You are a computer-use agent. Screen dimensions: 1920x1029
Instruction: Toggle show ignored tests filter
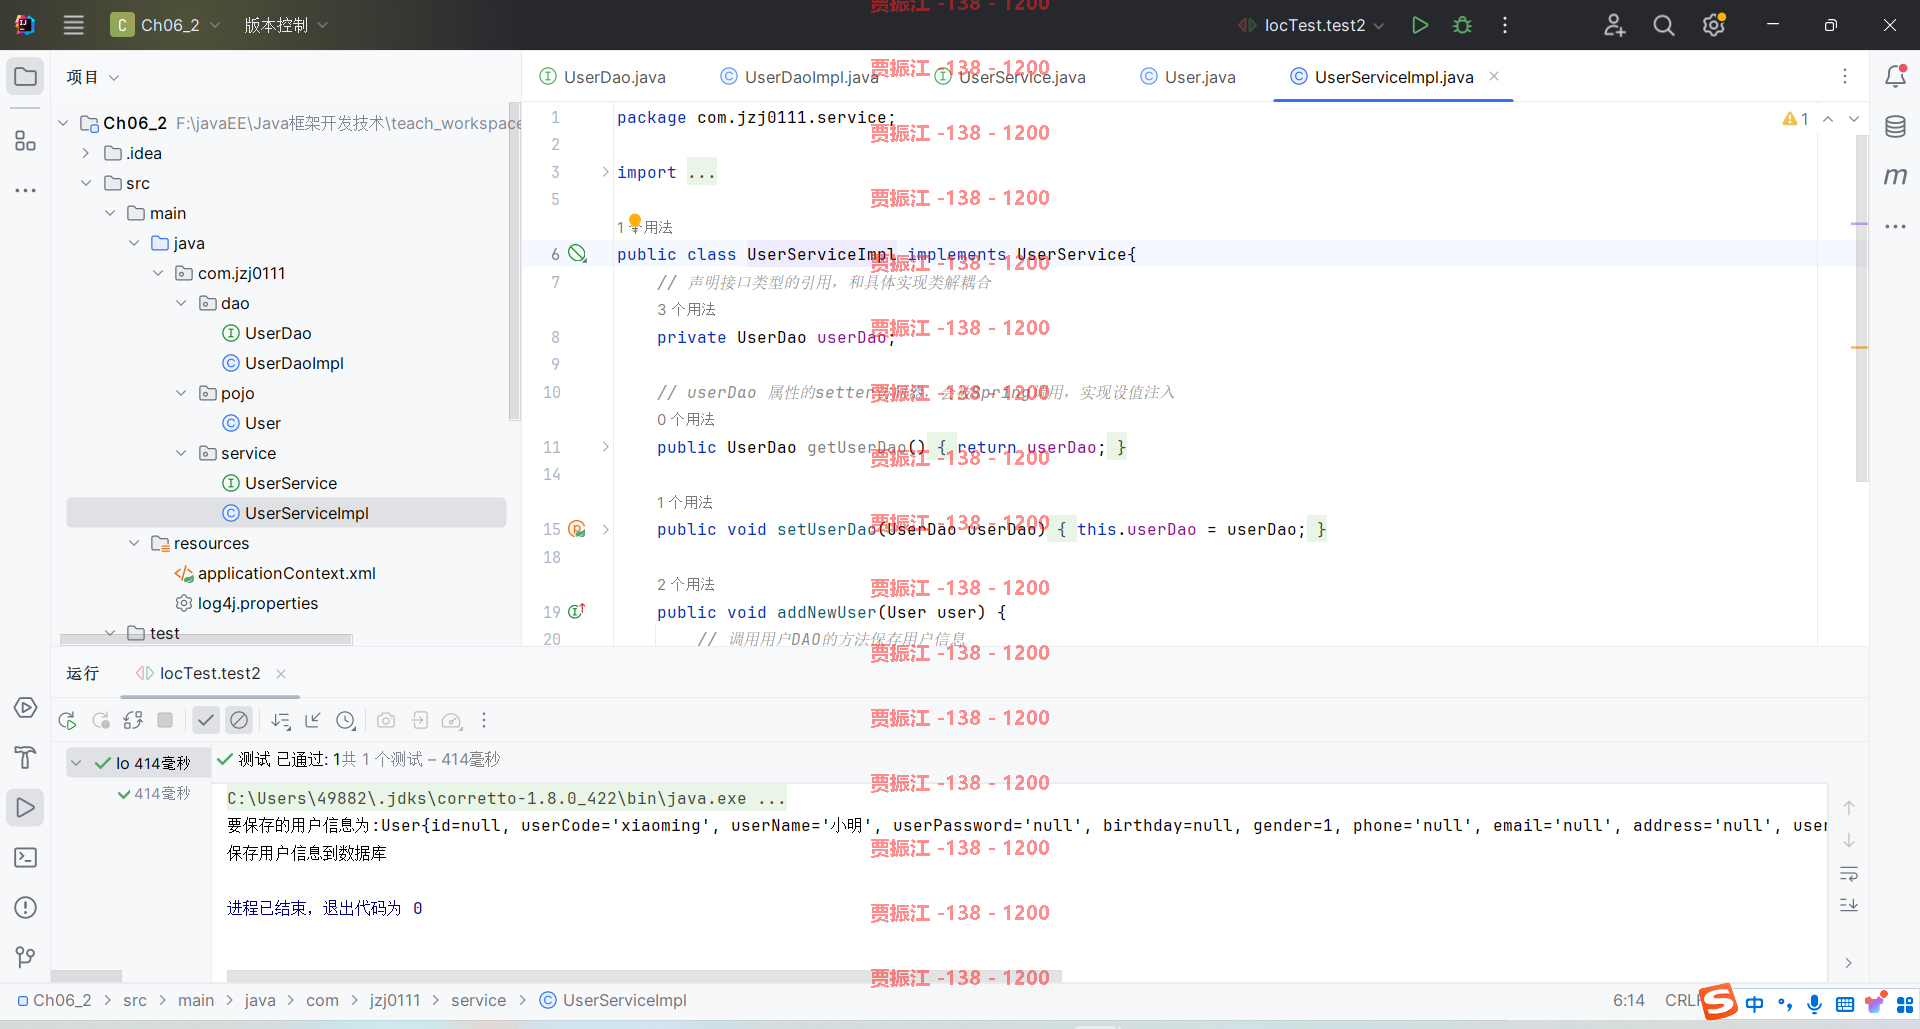click(x=239, y=720)
